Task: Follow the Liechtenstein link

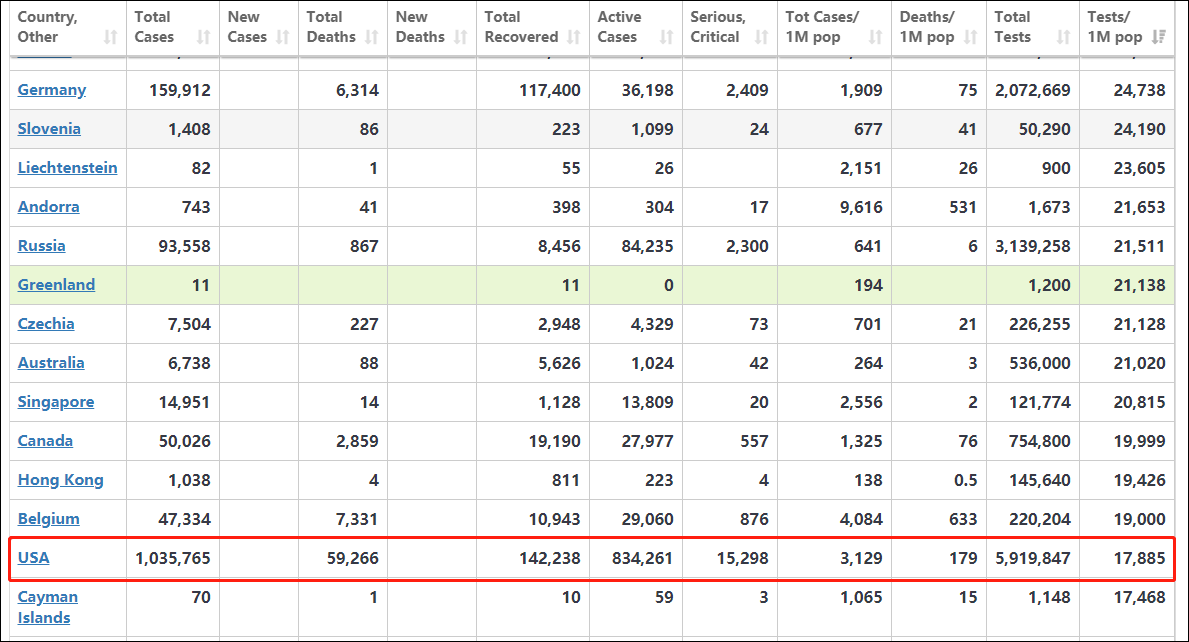Action: point(67,168)
